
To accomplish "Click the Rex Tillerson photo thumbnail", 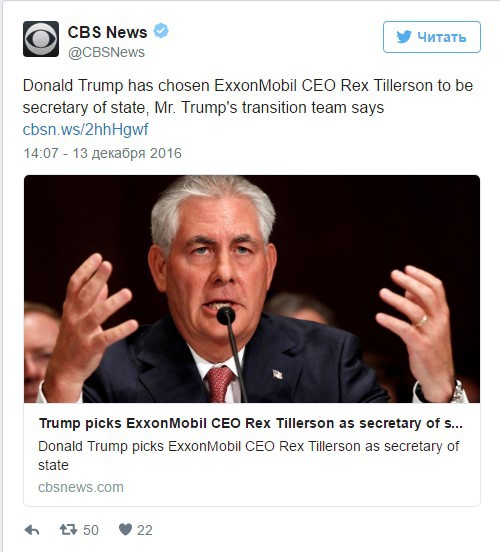I will (x=252, y=289).
